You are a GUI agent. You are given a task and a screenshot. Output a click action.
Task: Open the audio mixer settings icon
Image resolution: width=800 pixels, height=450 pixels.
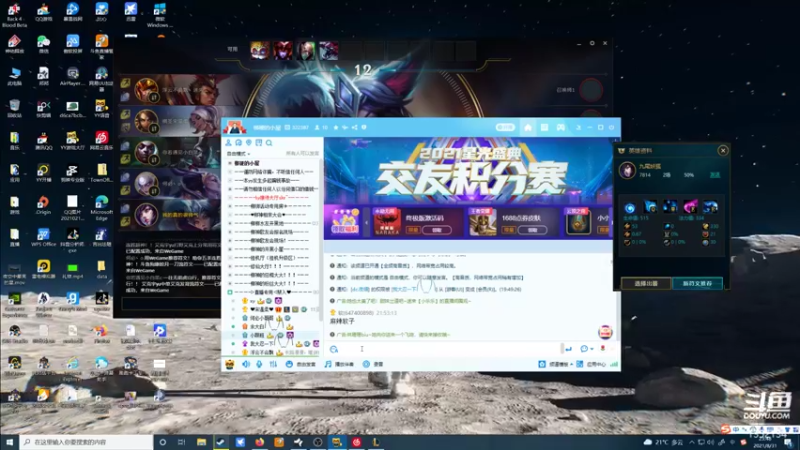pos(273,364)
